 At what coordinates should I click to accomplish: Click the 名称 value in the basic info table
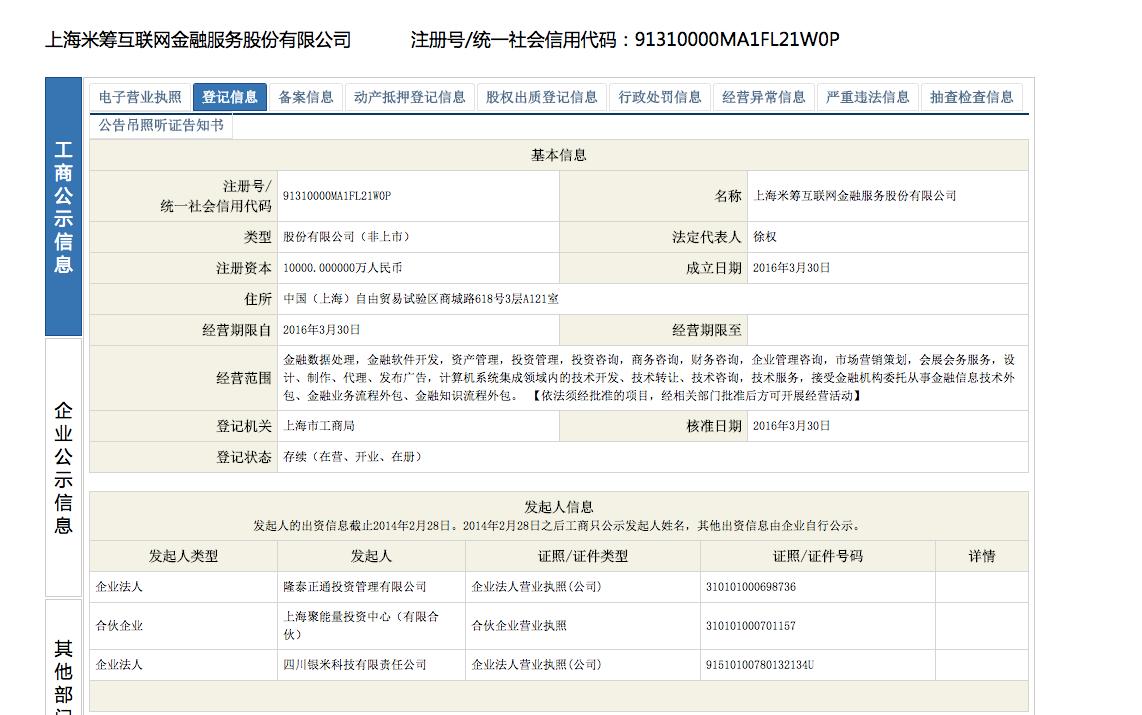pyautogui.click(x=854, y=196)
